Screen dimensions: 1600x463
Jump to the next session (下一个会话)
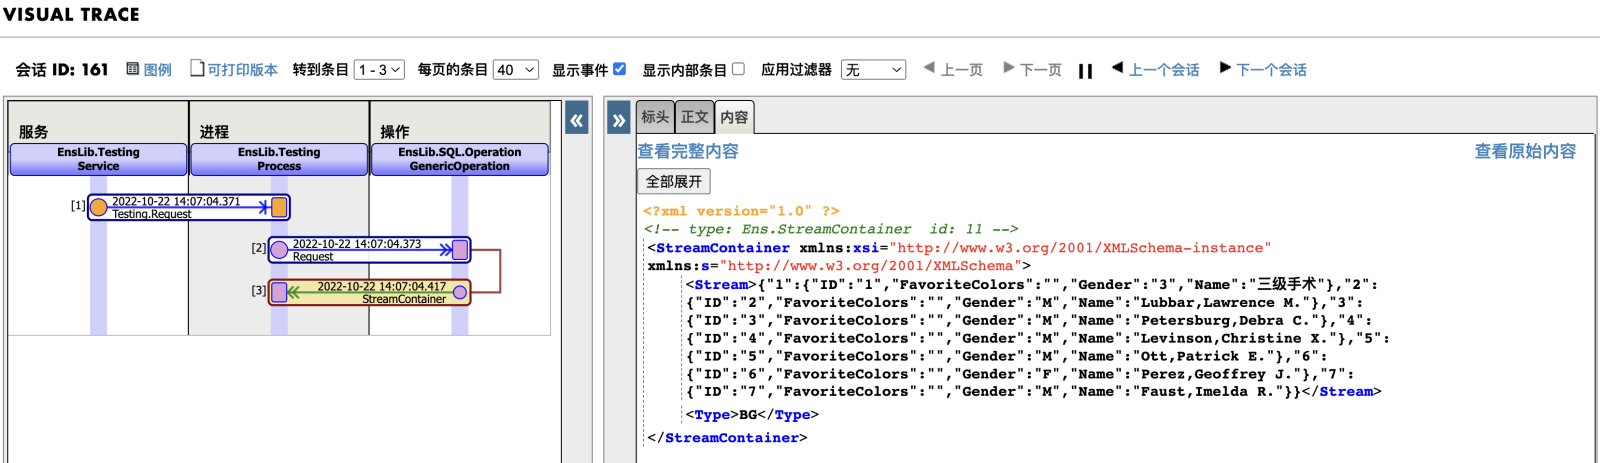tap(1264, 70)
